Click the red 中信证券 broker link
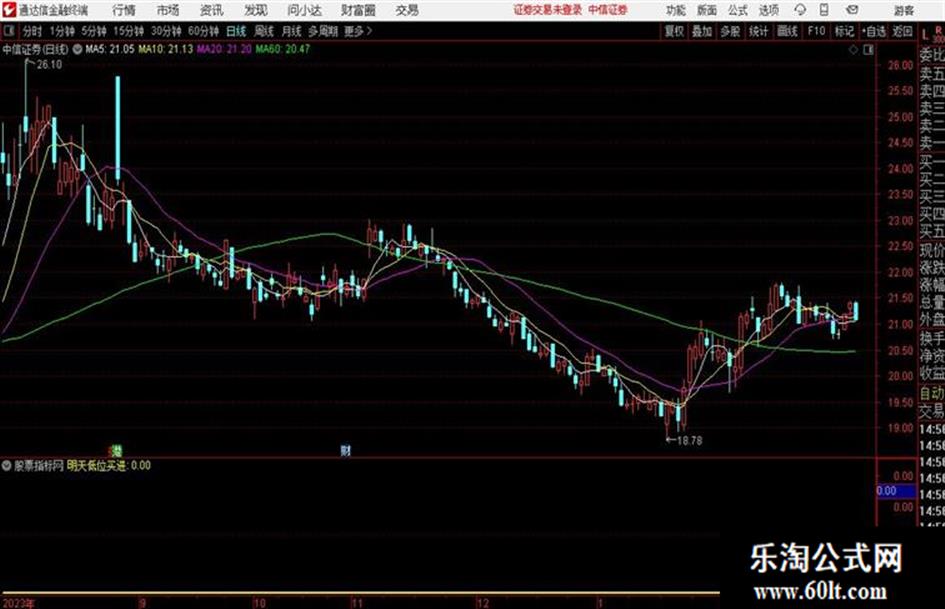This screenshot has width=945, height=609. click(x=608, y=10)
